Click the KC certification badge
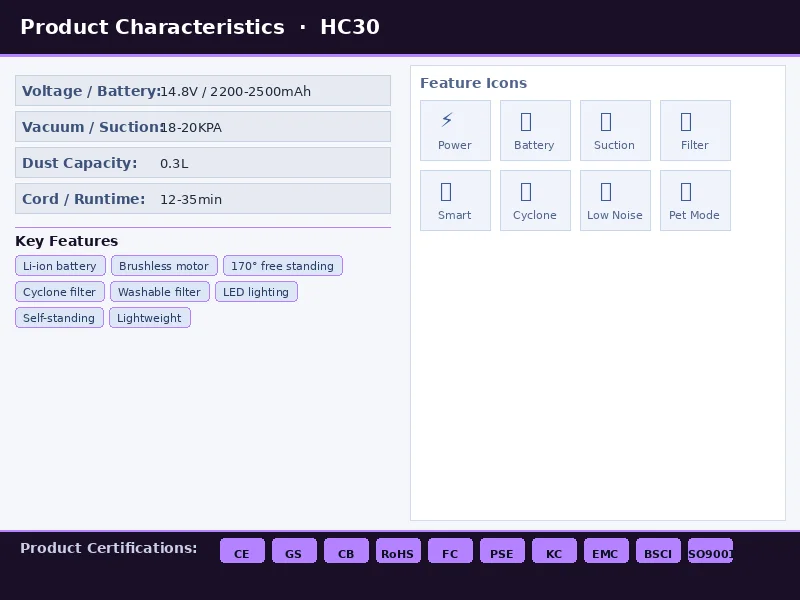 click(x=555, y=551)
